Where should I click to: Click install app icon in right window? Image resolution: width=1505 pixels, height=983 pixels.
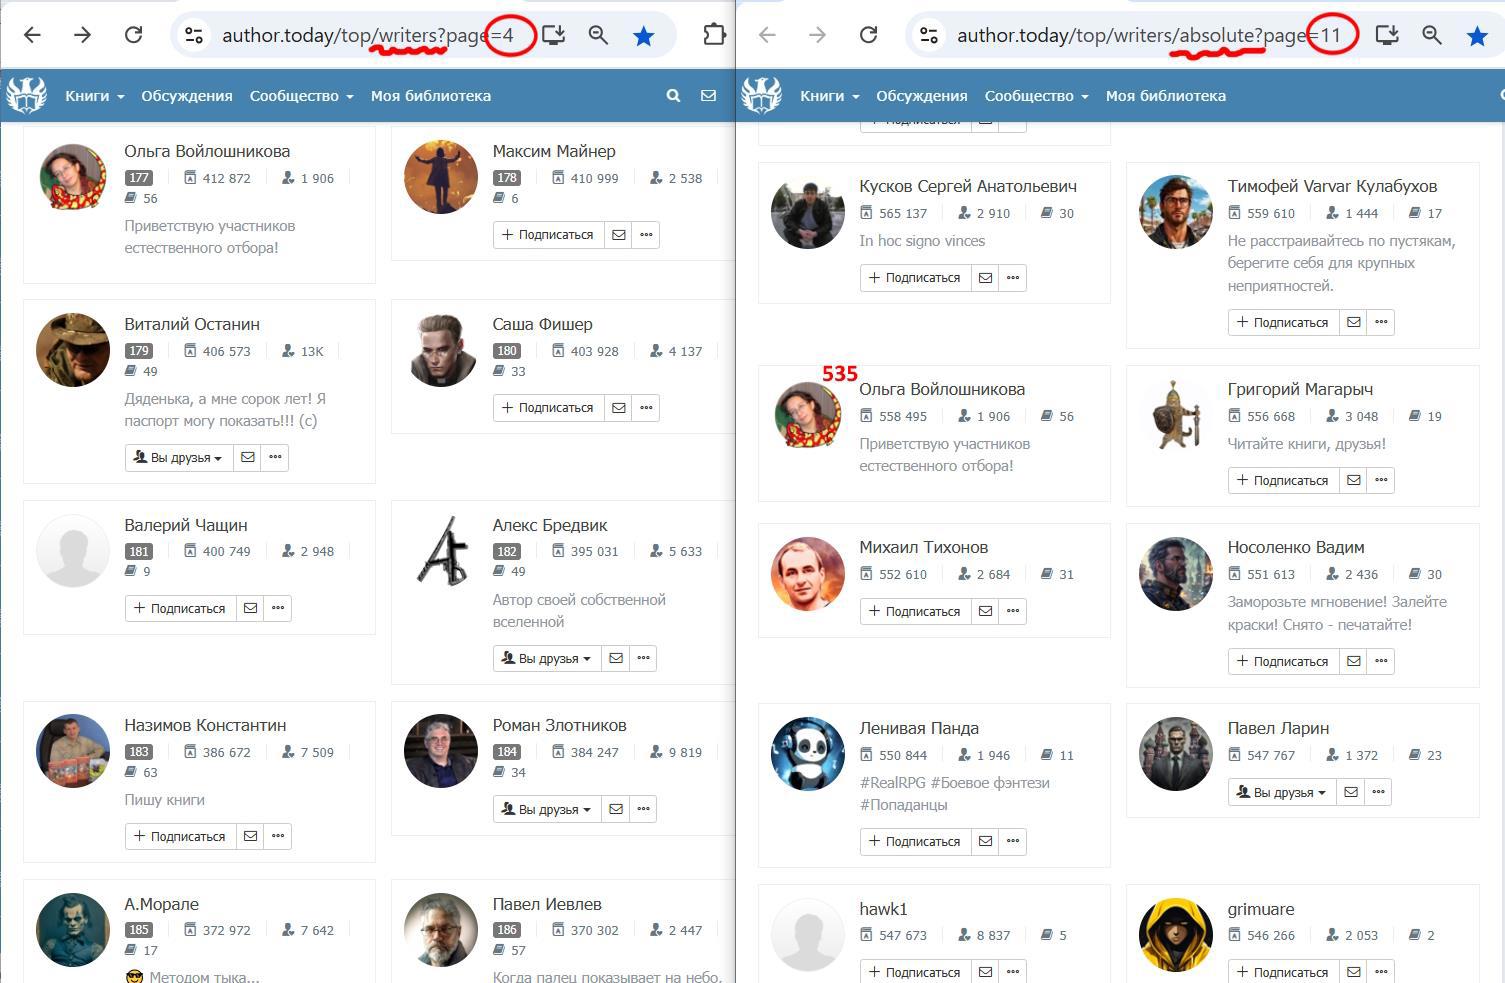(x=1387, y=35)
